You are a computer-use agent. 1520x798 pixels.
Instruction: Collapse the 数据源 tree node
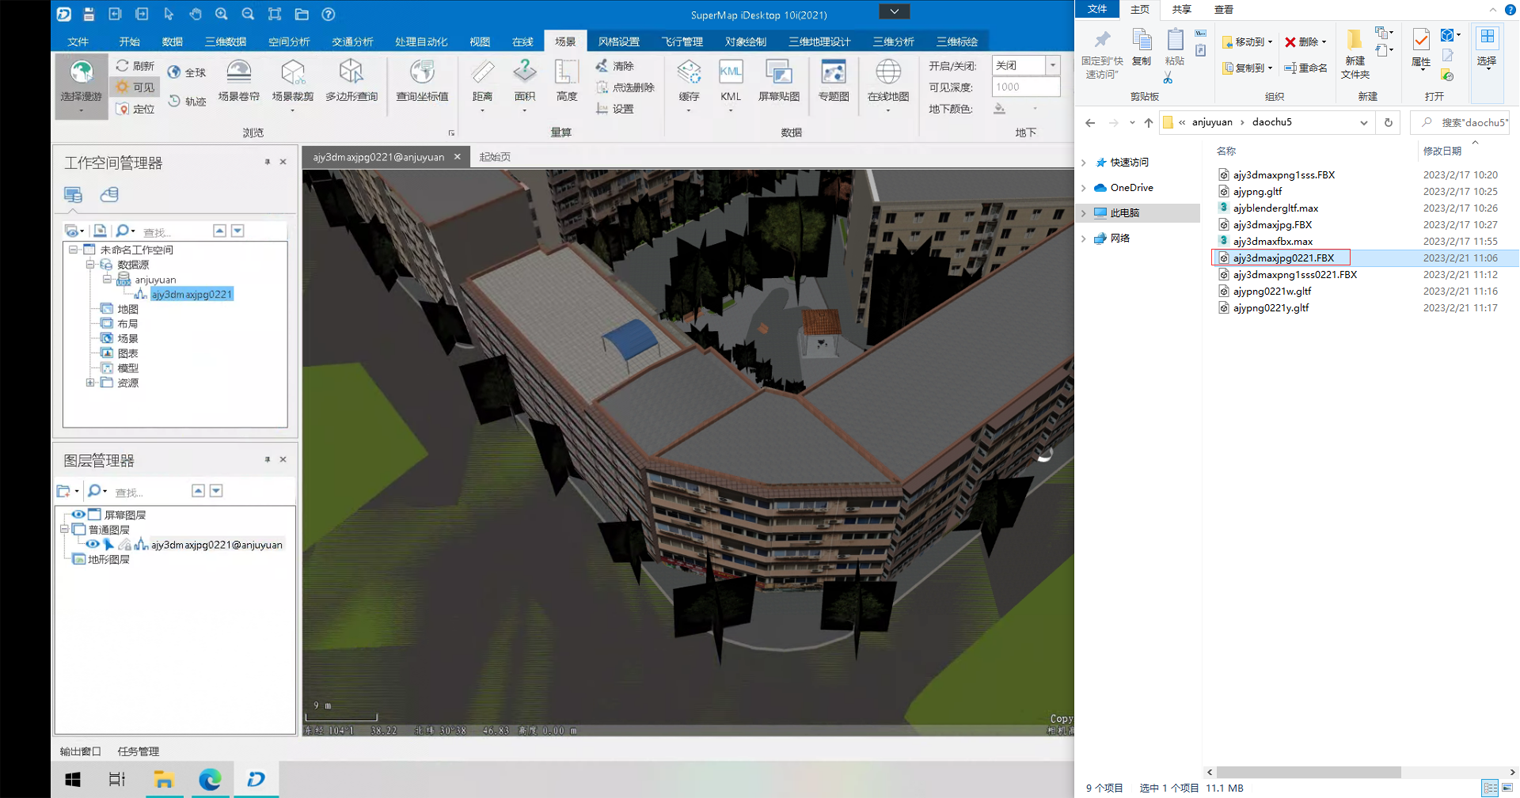(x=90, y=265)
